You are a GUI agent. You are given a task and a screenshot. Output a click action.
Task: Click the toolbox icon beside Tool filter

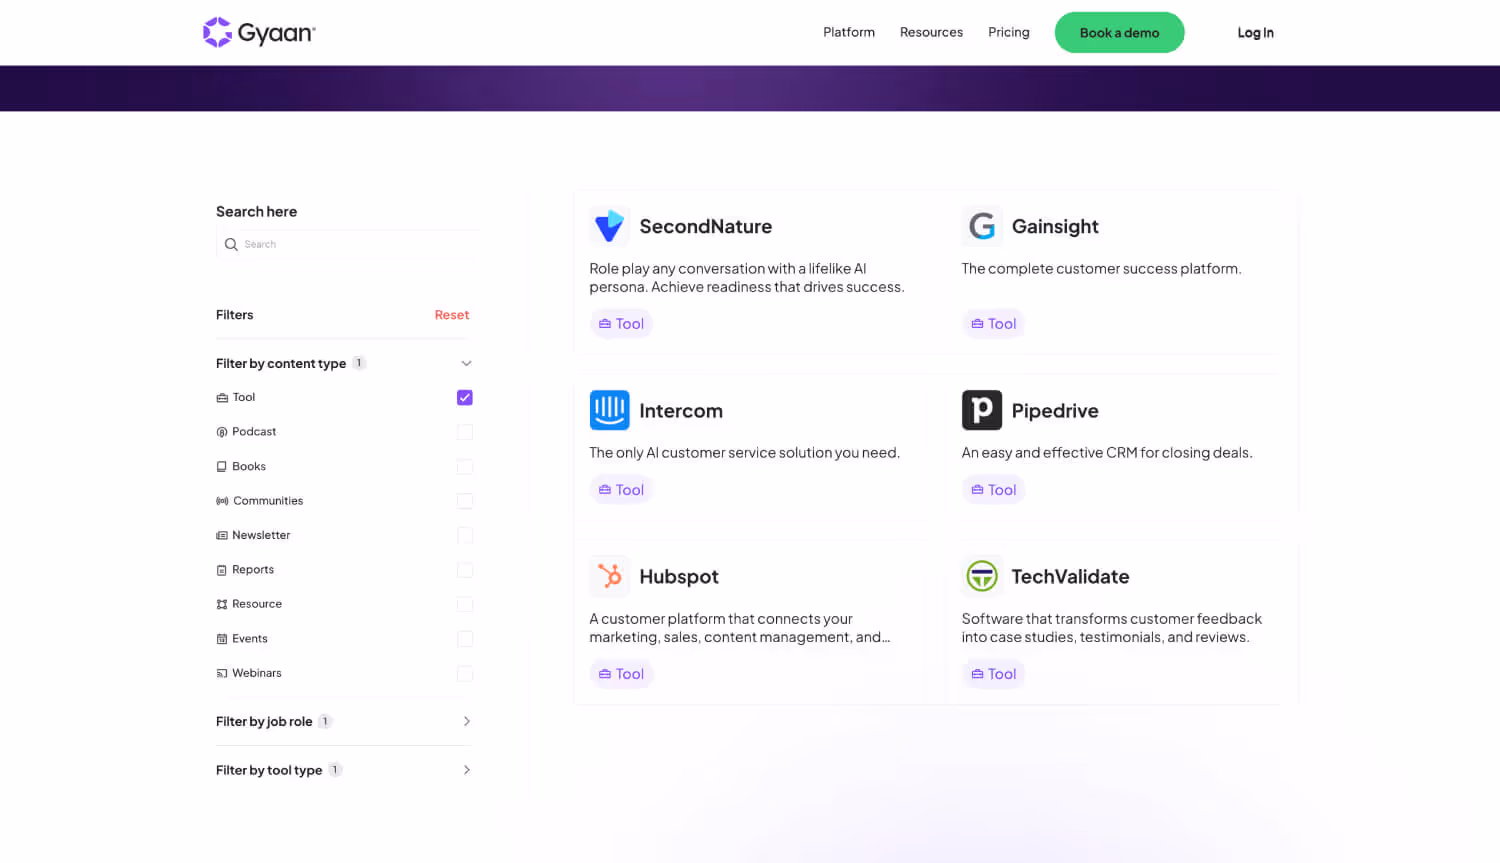(222, 398)
